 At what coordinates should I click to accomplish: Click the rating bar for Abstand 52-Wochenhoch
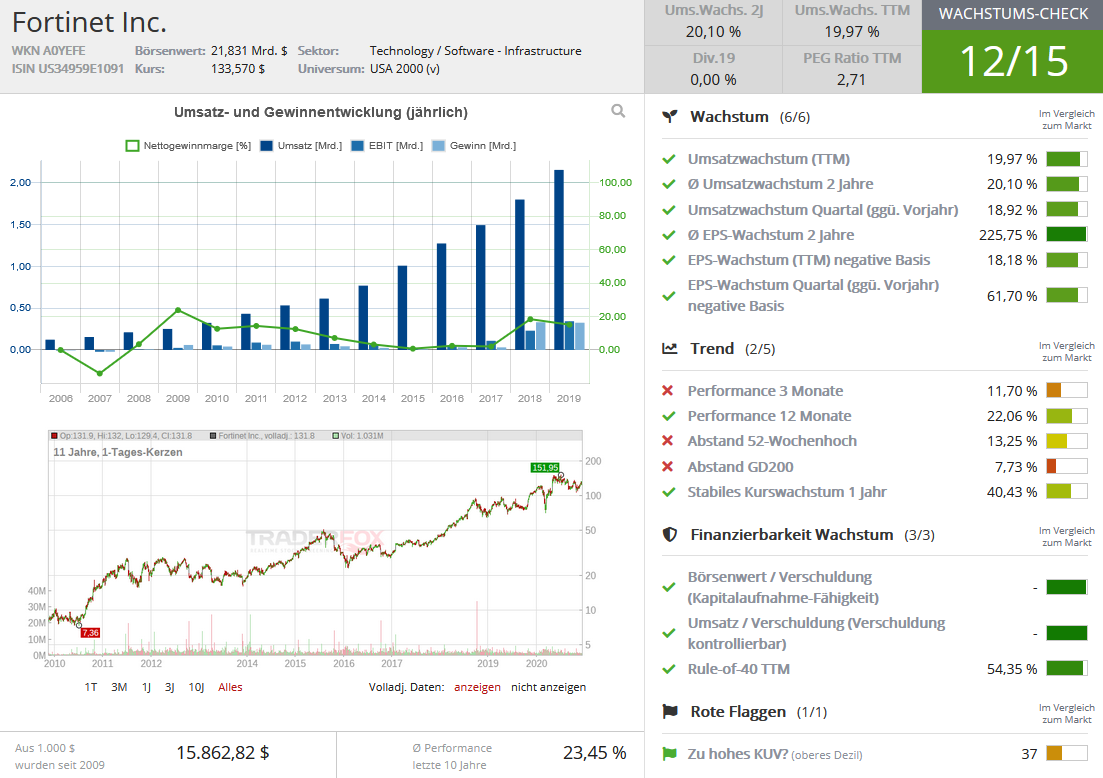click(1066, 441)
